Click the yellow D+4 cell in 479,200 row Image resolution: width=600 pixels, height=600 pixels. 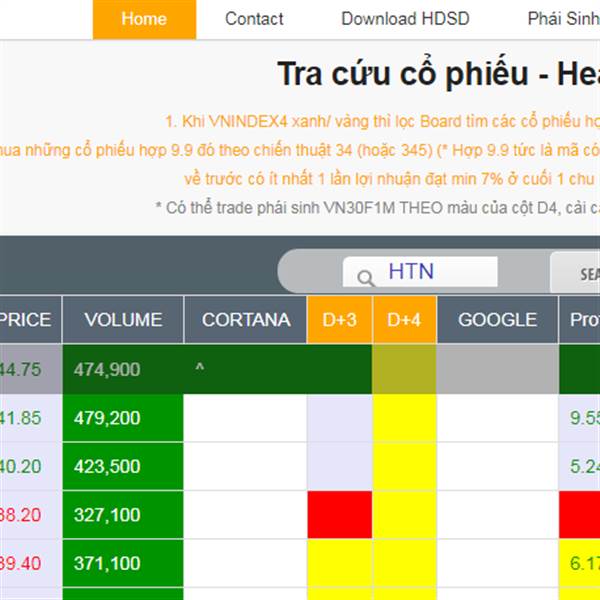click(404, 418)
